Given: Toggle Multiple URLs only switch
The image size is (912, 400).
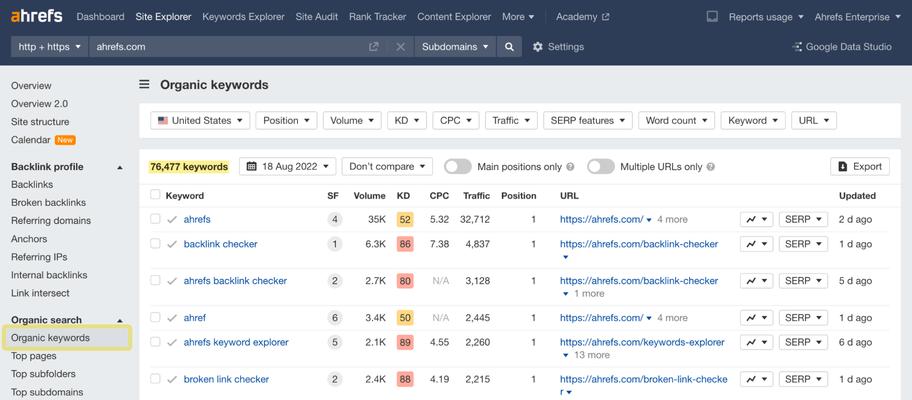Looking at the screenshot, I should click(x=601, y=167).
